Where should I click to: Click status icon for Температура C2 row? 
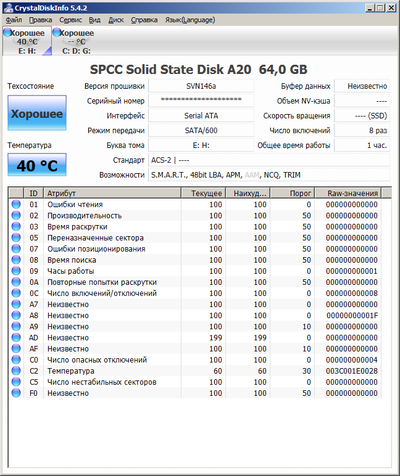16,371
